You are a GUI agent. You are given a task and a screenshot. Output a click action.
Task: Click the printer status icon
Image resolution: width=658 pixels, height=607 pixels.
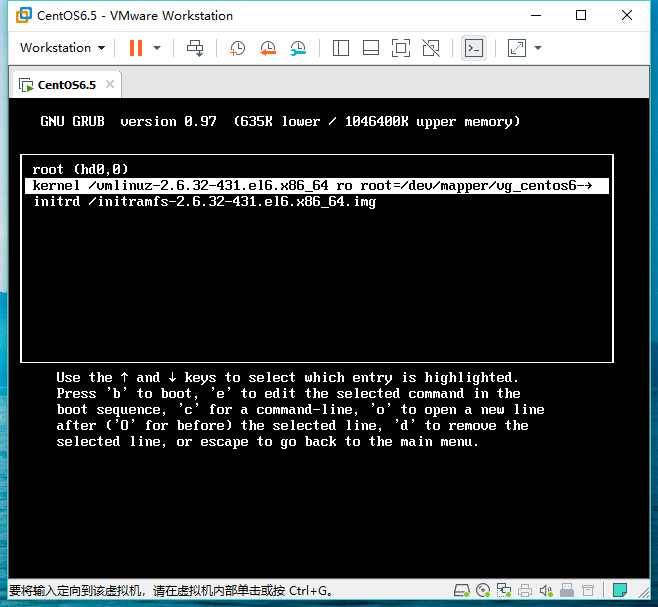(525, 590)
